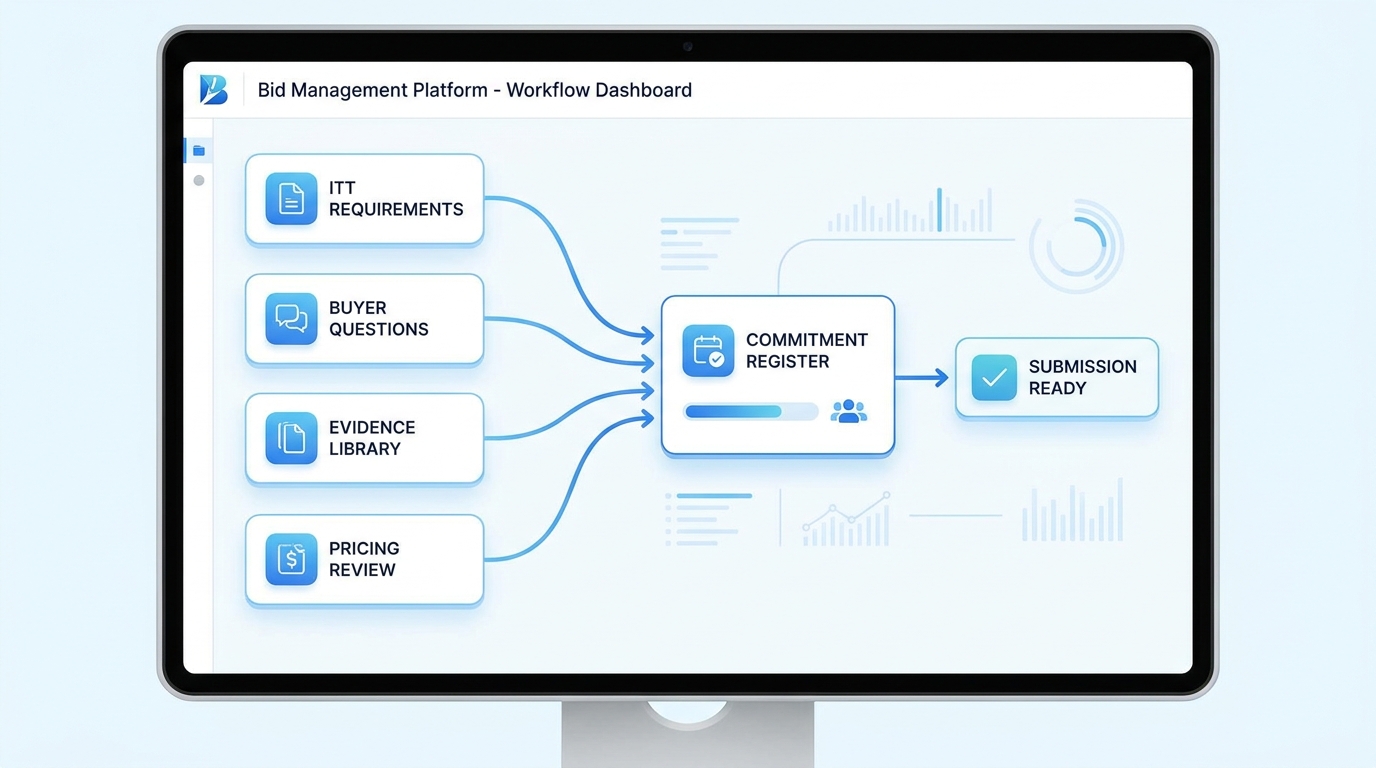
Task: Click the Pricing Review dollar icon
Action: point(291,559)
